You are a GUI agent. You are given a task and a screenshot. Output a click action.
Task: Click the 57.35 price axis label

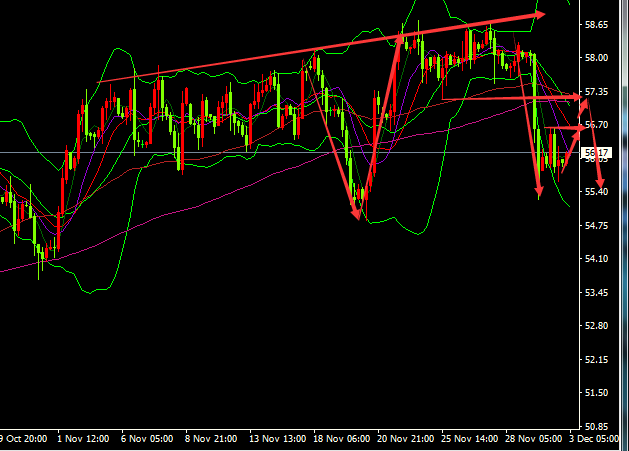tap(596, 92)
